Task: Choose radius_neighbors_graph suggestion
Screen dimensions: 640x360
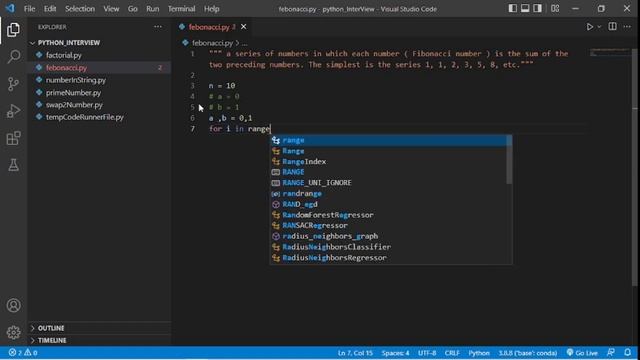Action: tap(388, 236)
